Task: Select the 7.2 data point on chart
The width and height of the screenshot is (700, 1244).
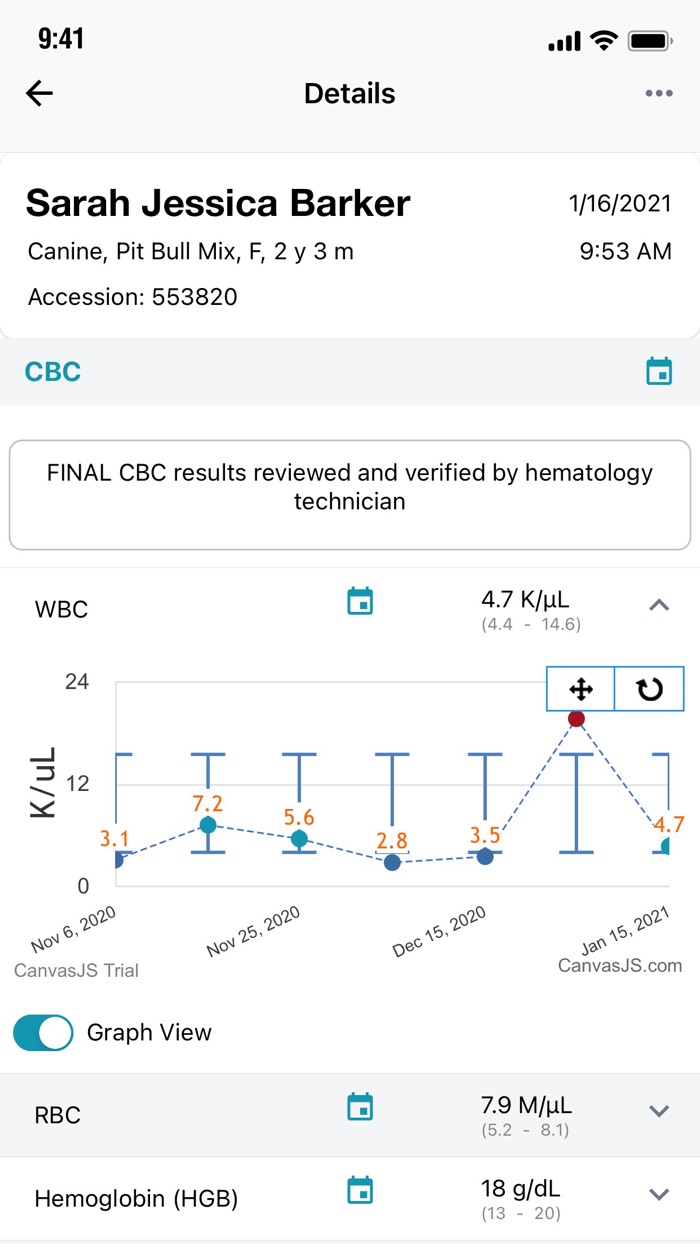Action: tap(208, 825)
